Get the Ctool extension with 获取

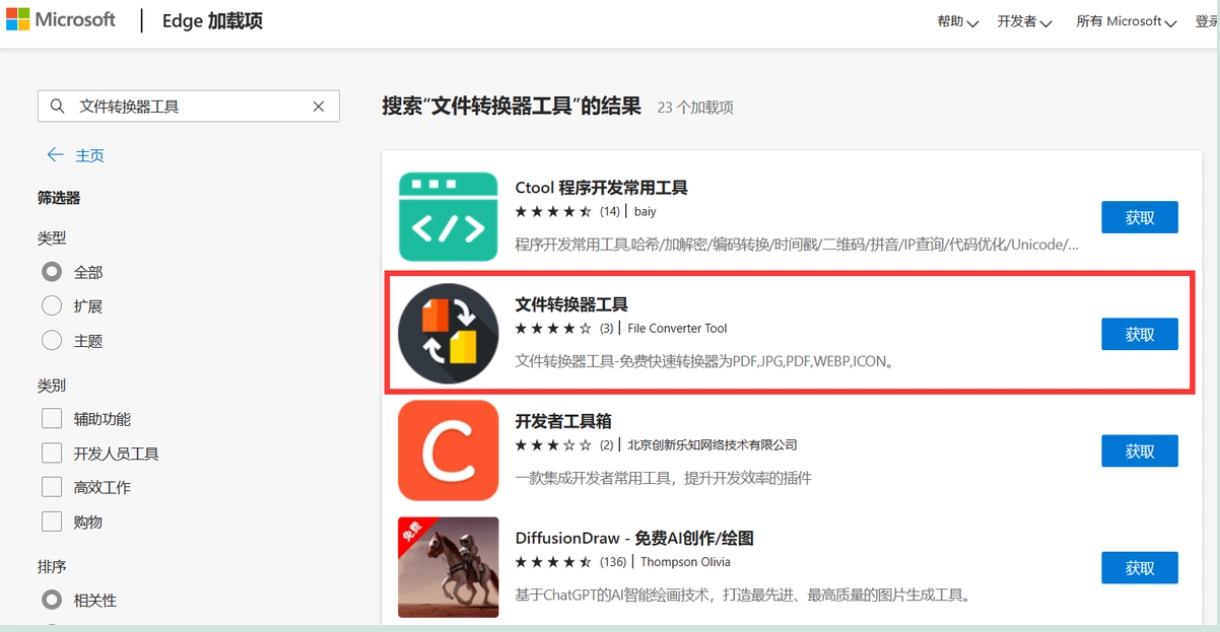pyautogui.click(x=1140, y=217)
